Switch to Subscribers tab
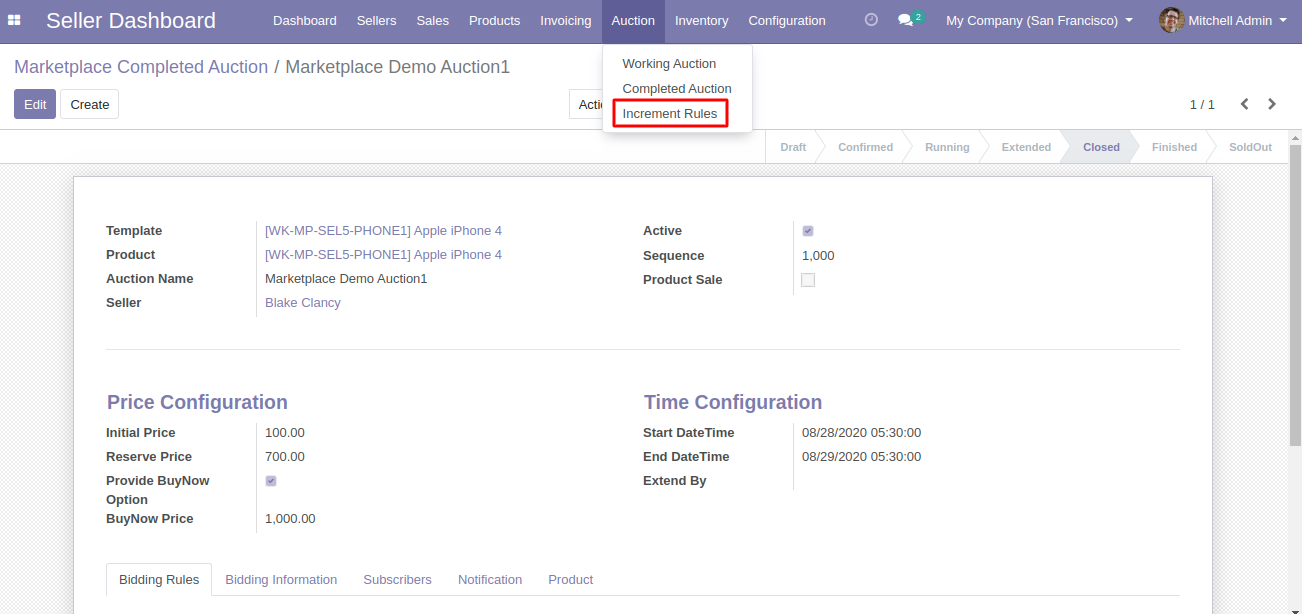Screen dimensions: 1302x614 [x=397, y=580]
